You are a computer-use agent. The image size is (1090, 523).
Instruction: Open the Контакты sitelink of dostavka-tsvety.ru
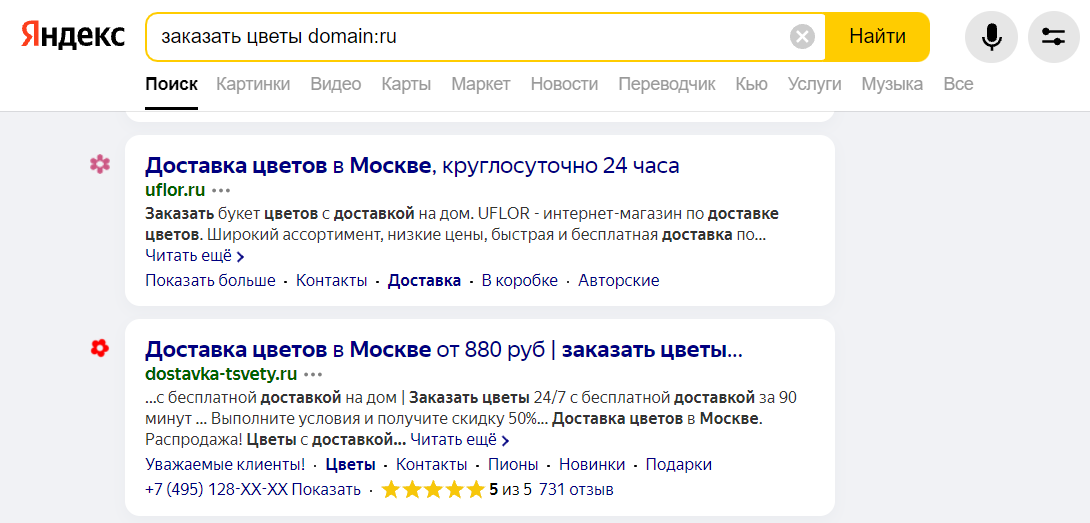coord(432,465)
